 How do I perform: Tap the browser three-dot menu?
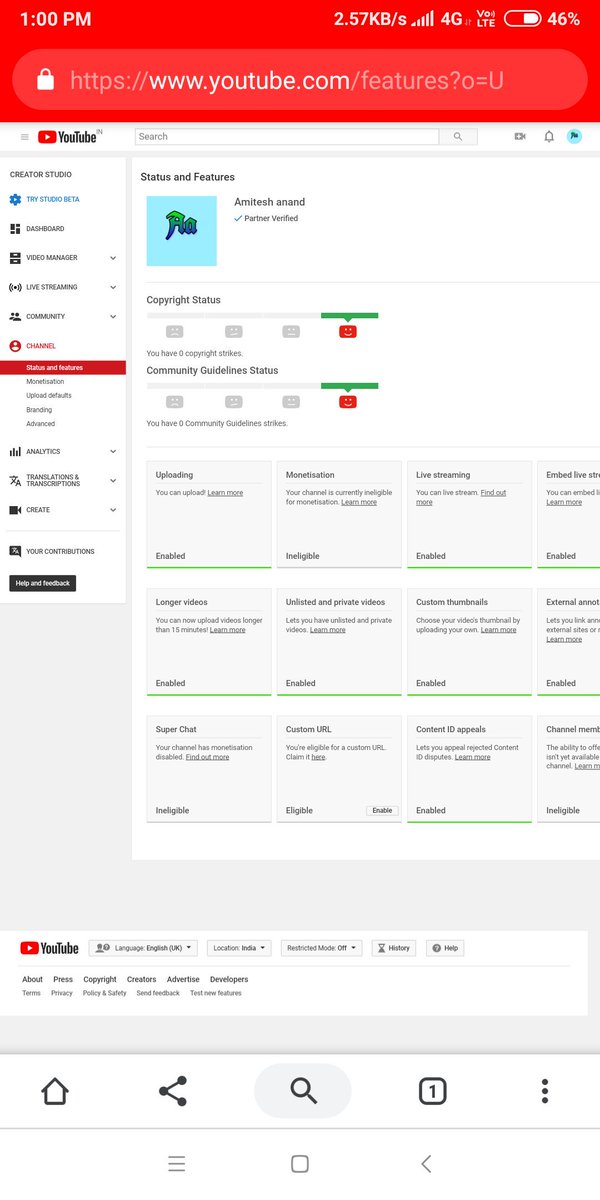[545, 1091]
